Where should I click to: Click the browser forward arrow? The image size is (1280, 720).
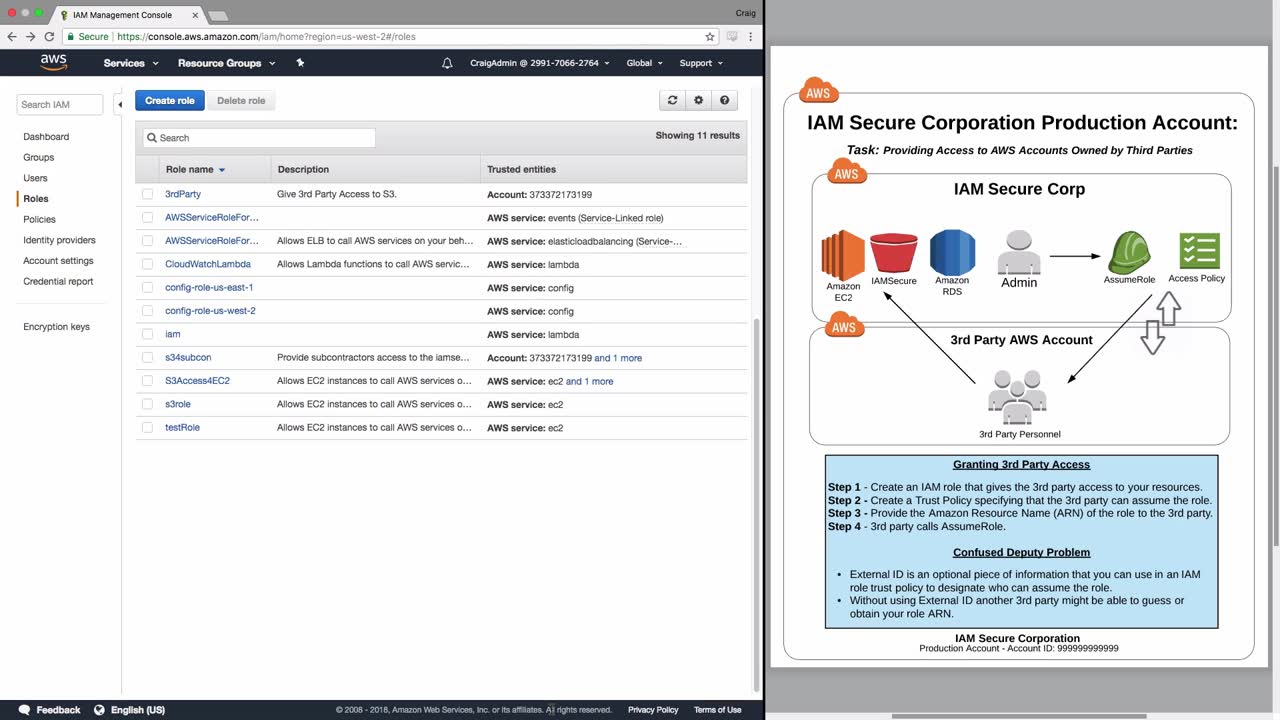[x=30, y=36]
